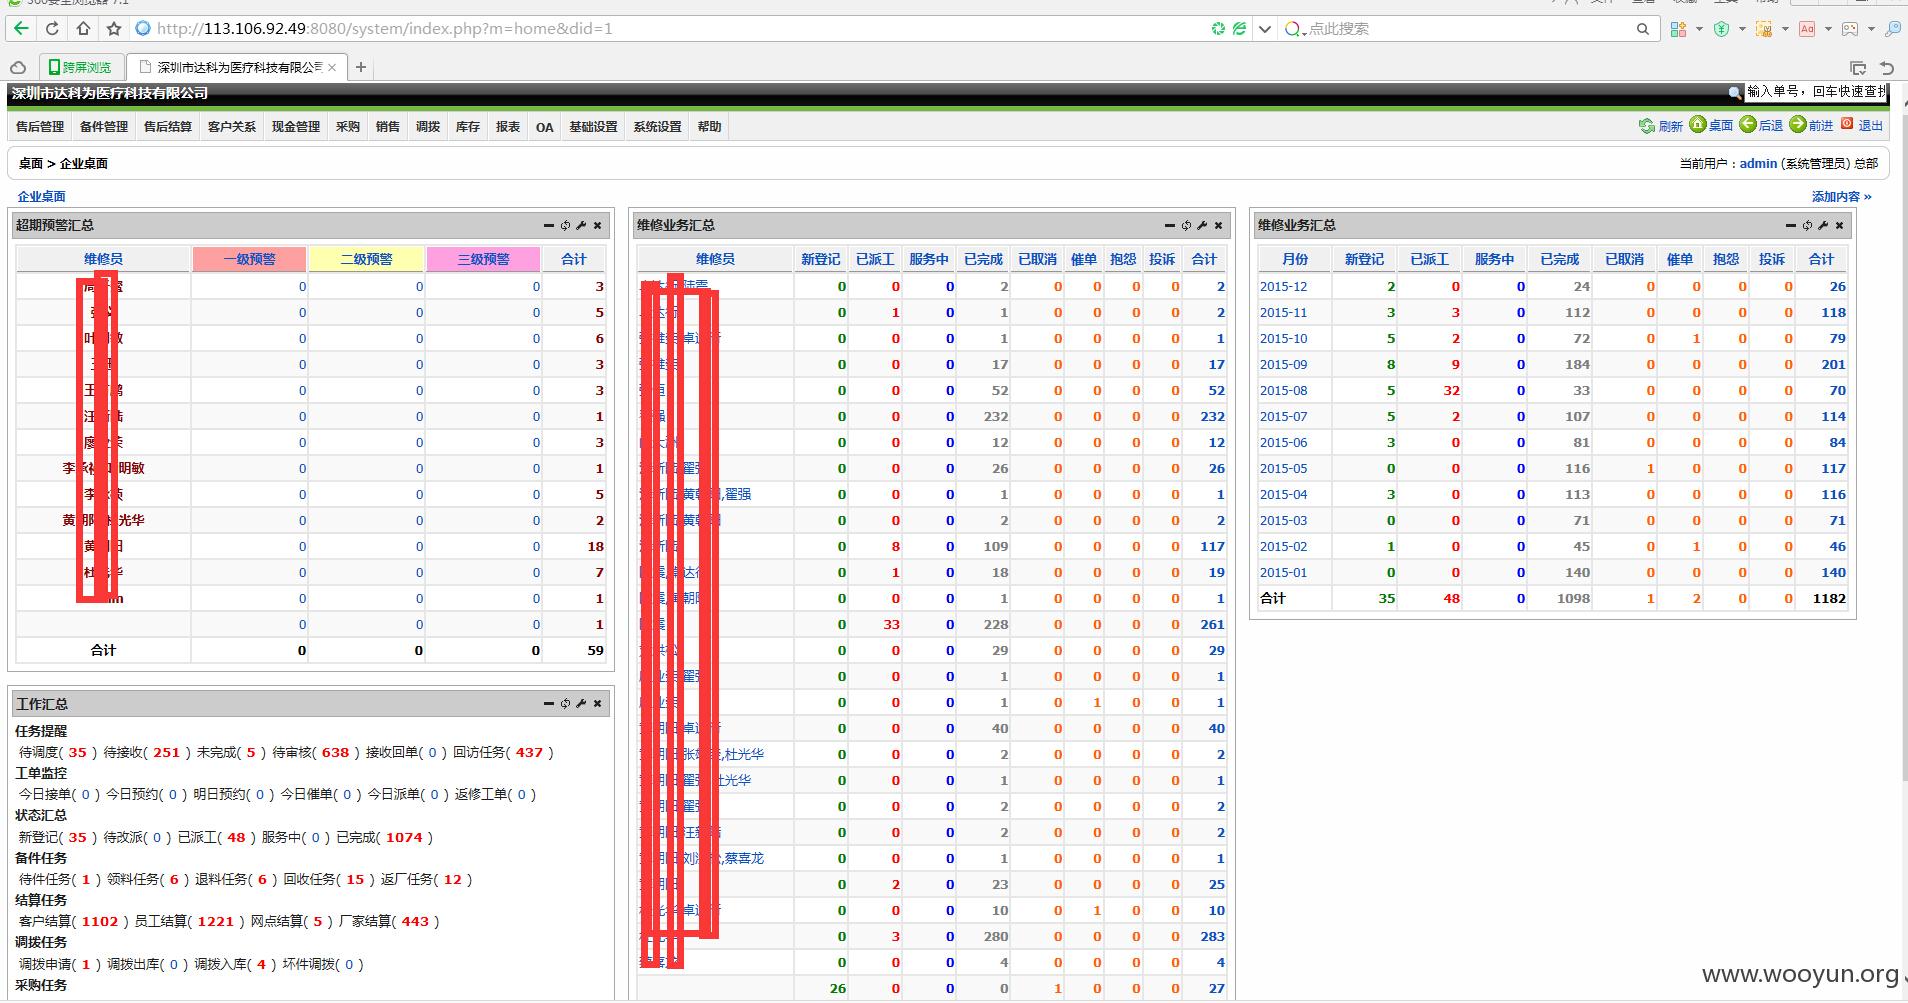Viewport: 1908px width, 1003px height.
Task: Click total 1182 in 合计 row
Action: (1829, 599)
